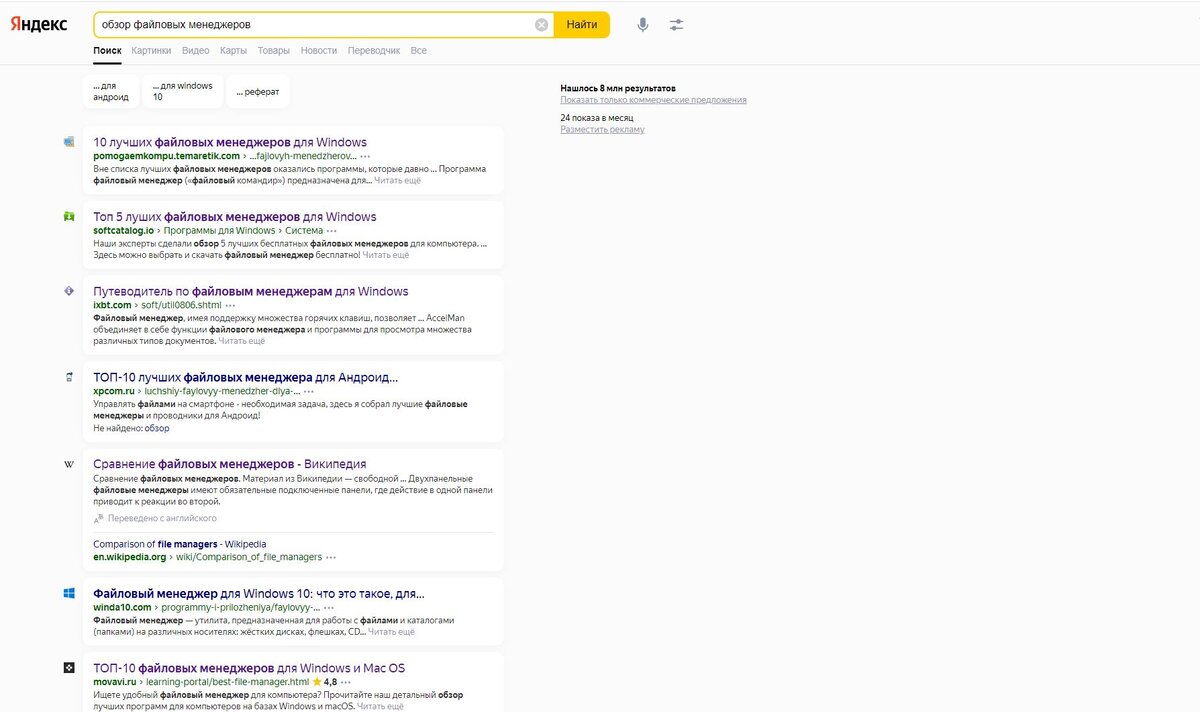Start voice search with the microphone icon
Image resolution: width=1200 pixels, height=712 pixels.
pyautogui.click(x=643, y=24)
